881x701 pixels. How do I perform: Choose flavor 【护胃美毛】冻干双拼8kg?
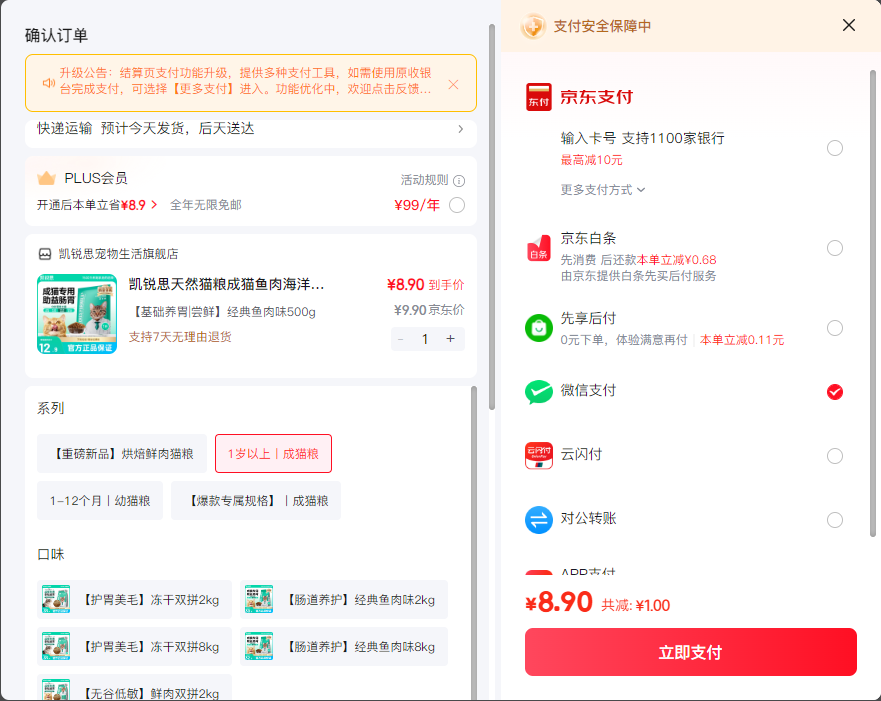[134, 647]
